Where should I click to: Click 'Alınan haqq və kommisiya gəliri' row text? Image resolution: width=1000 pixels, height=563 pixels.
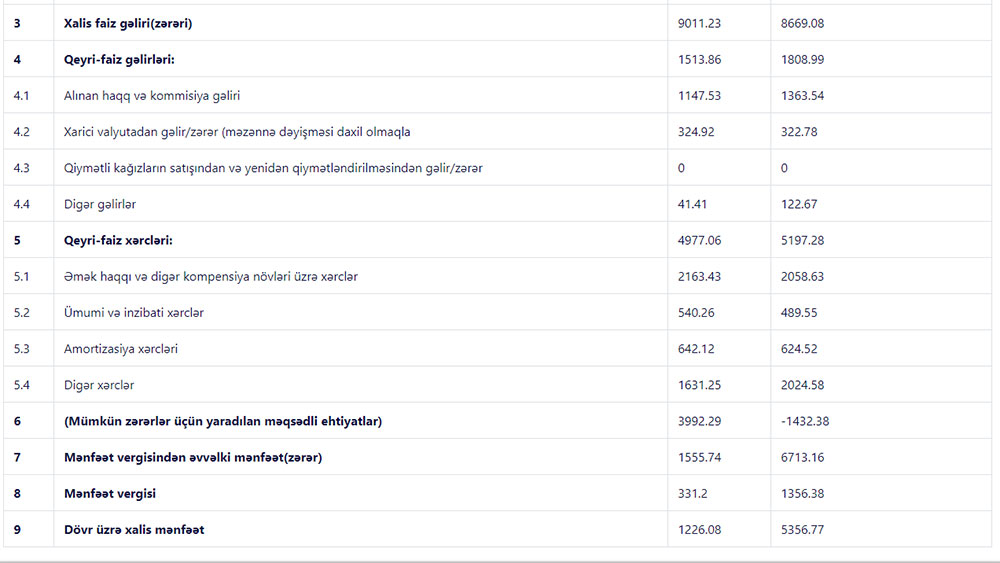click(x=152, y=96)
